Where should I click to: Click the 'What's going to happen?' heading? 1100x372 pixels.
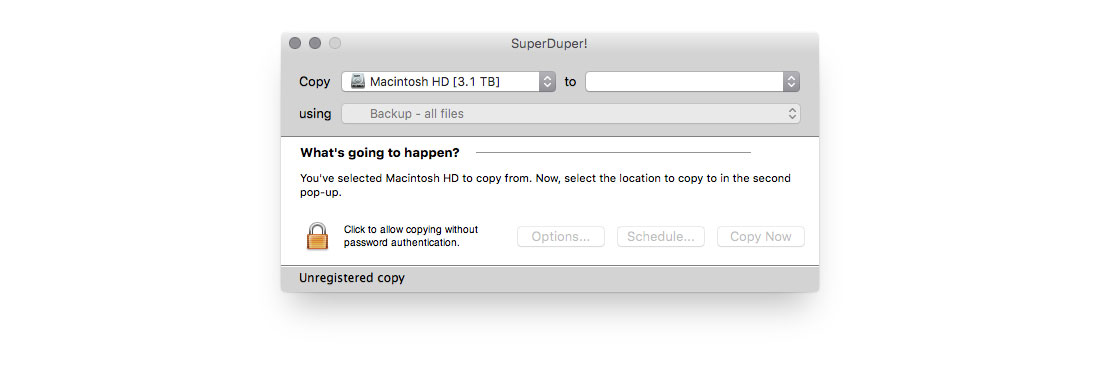point(380,152)
